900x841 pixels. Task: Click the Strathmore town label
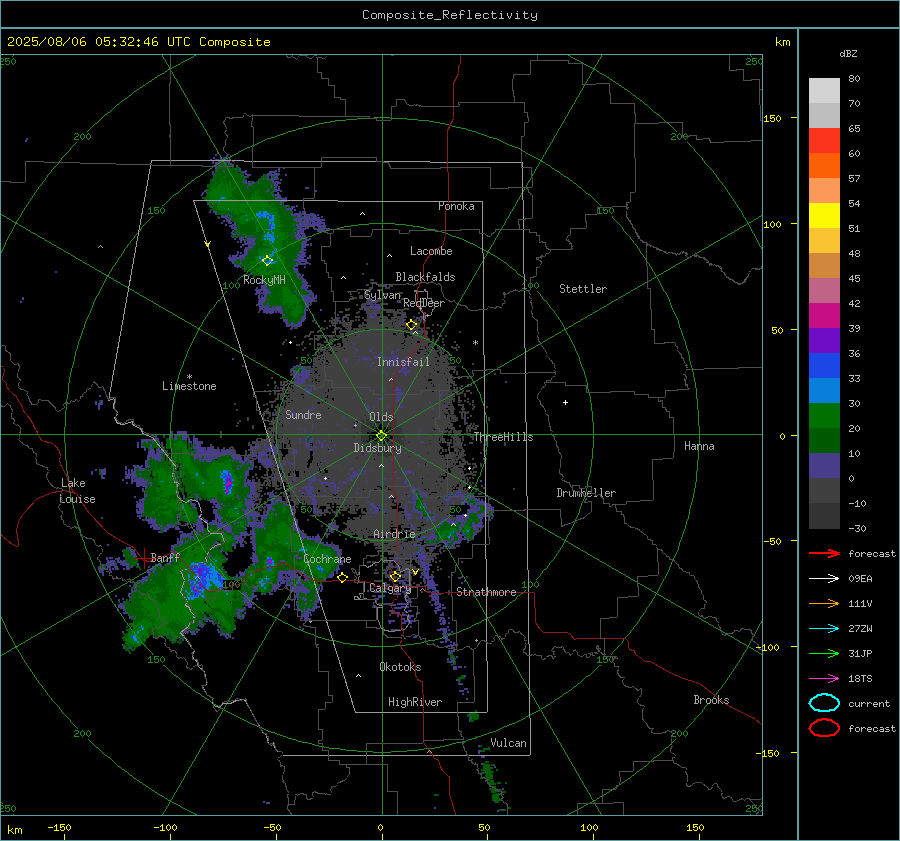(x=486, y=592)
